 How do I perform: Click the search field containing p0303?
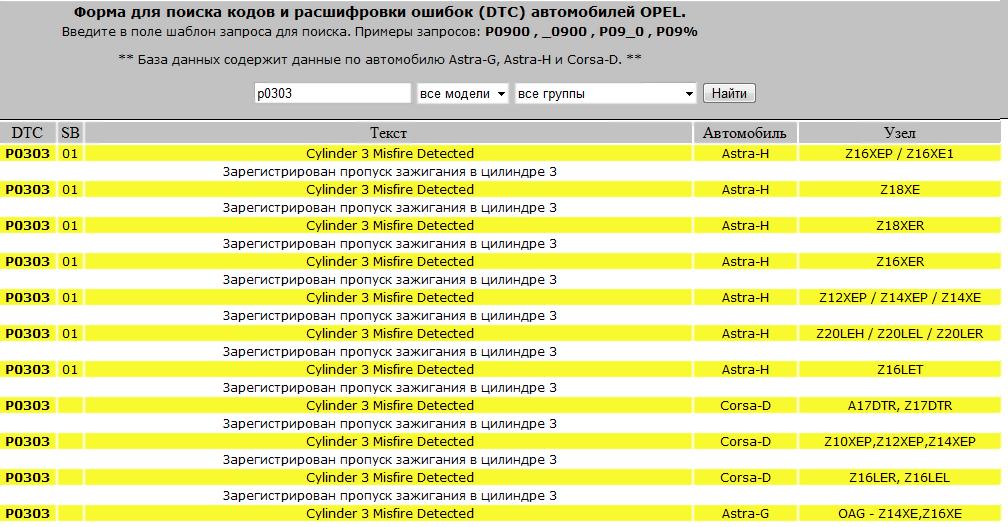(331, 93)
